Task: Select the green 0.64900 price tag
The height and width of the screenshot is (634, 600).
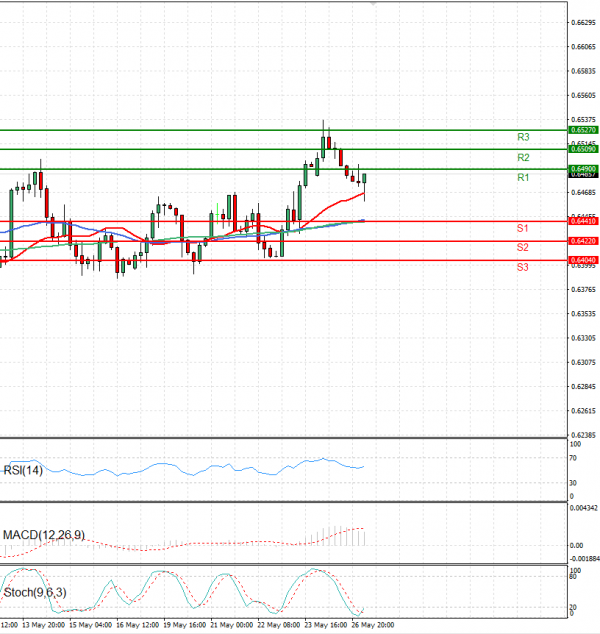Action: coord(583,168)
